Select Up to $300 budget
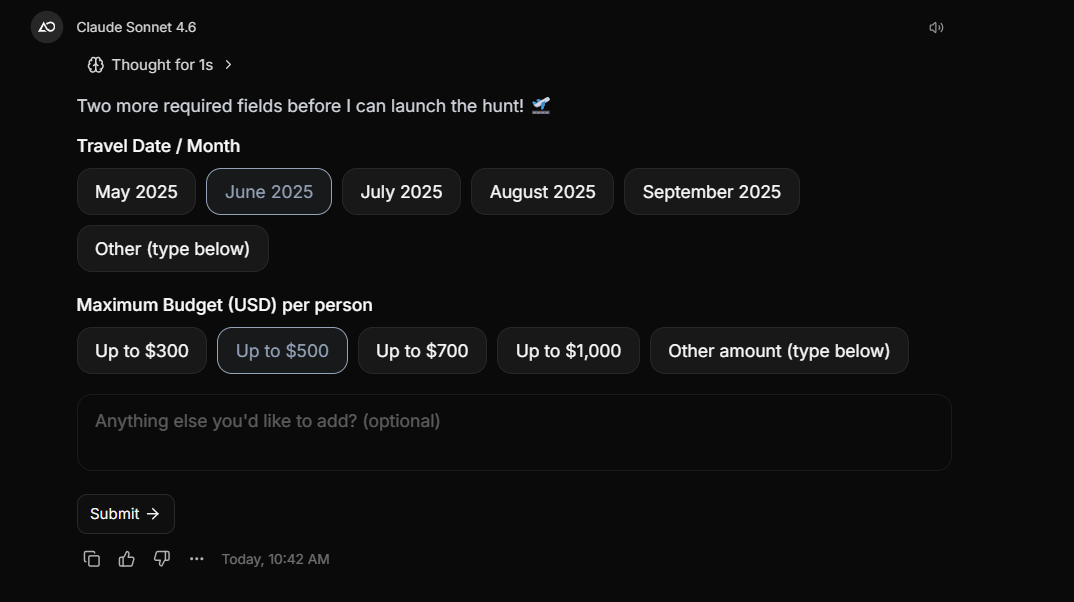Viewport: 1074px width, 602px height. click(142, 351)
